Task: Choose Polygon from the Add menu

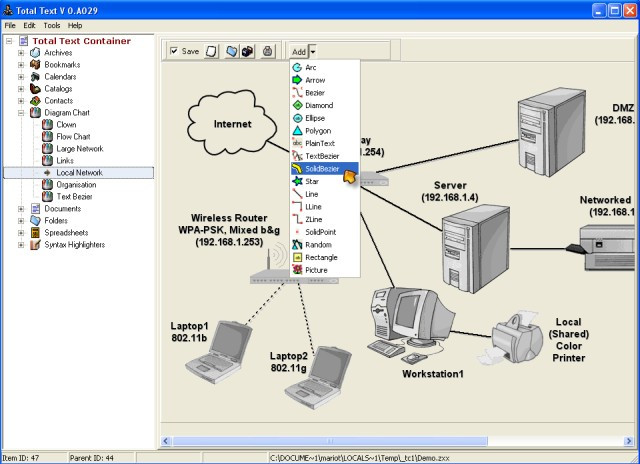Action: (325, 131)
